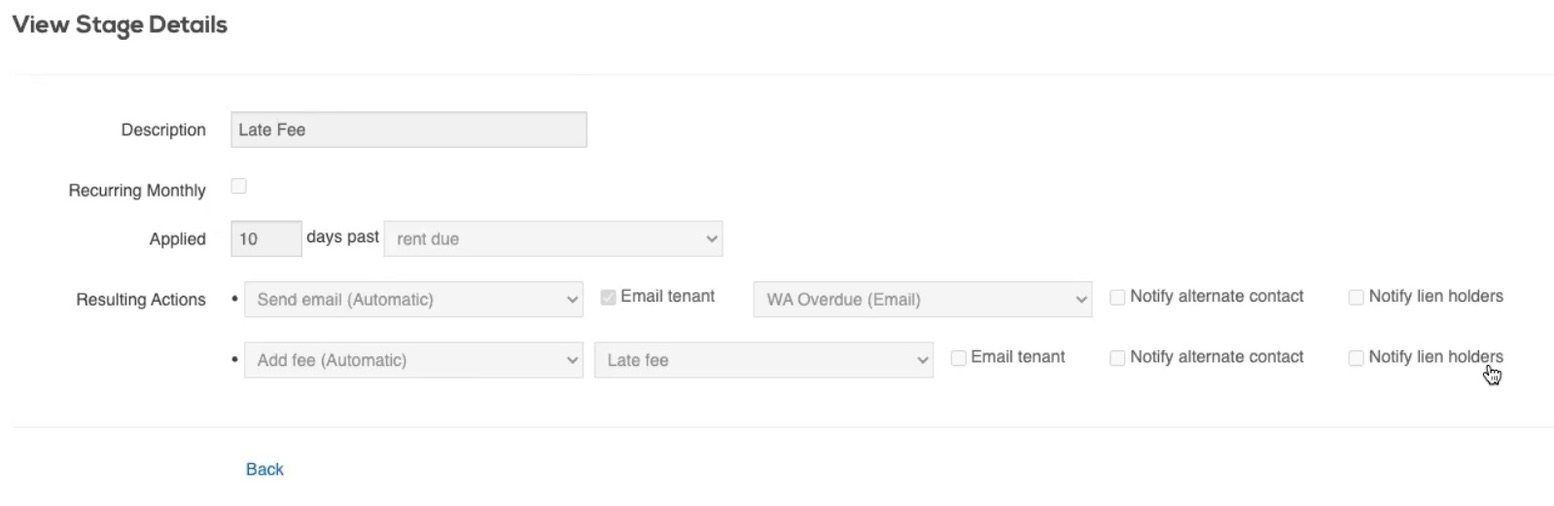Enable Notify alternate contact in Send email row

pos(1118,297)
